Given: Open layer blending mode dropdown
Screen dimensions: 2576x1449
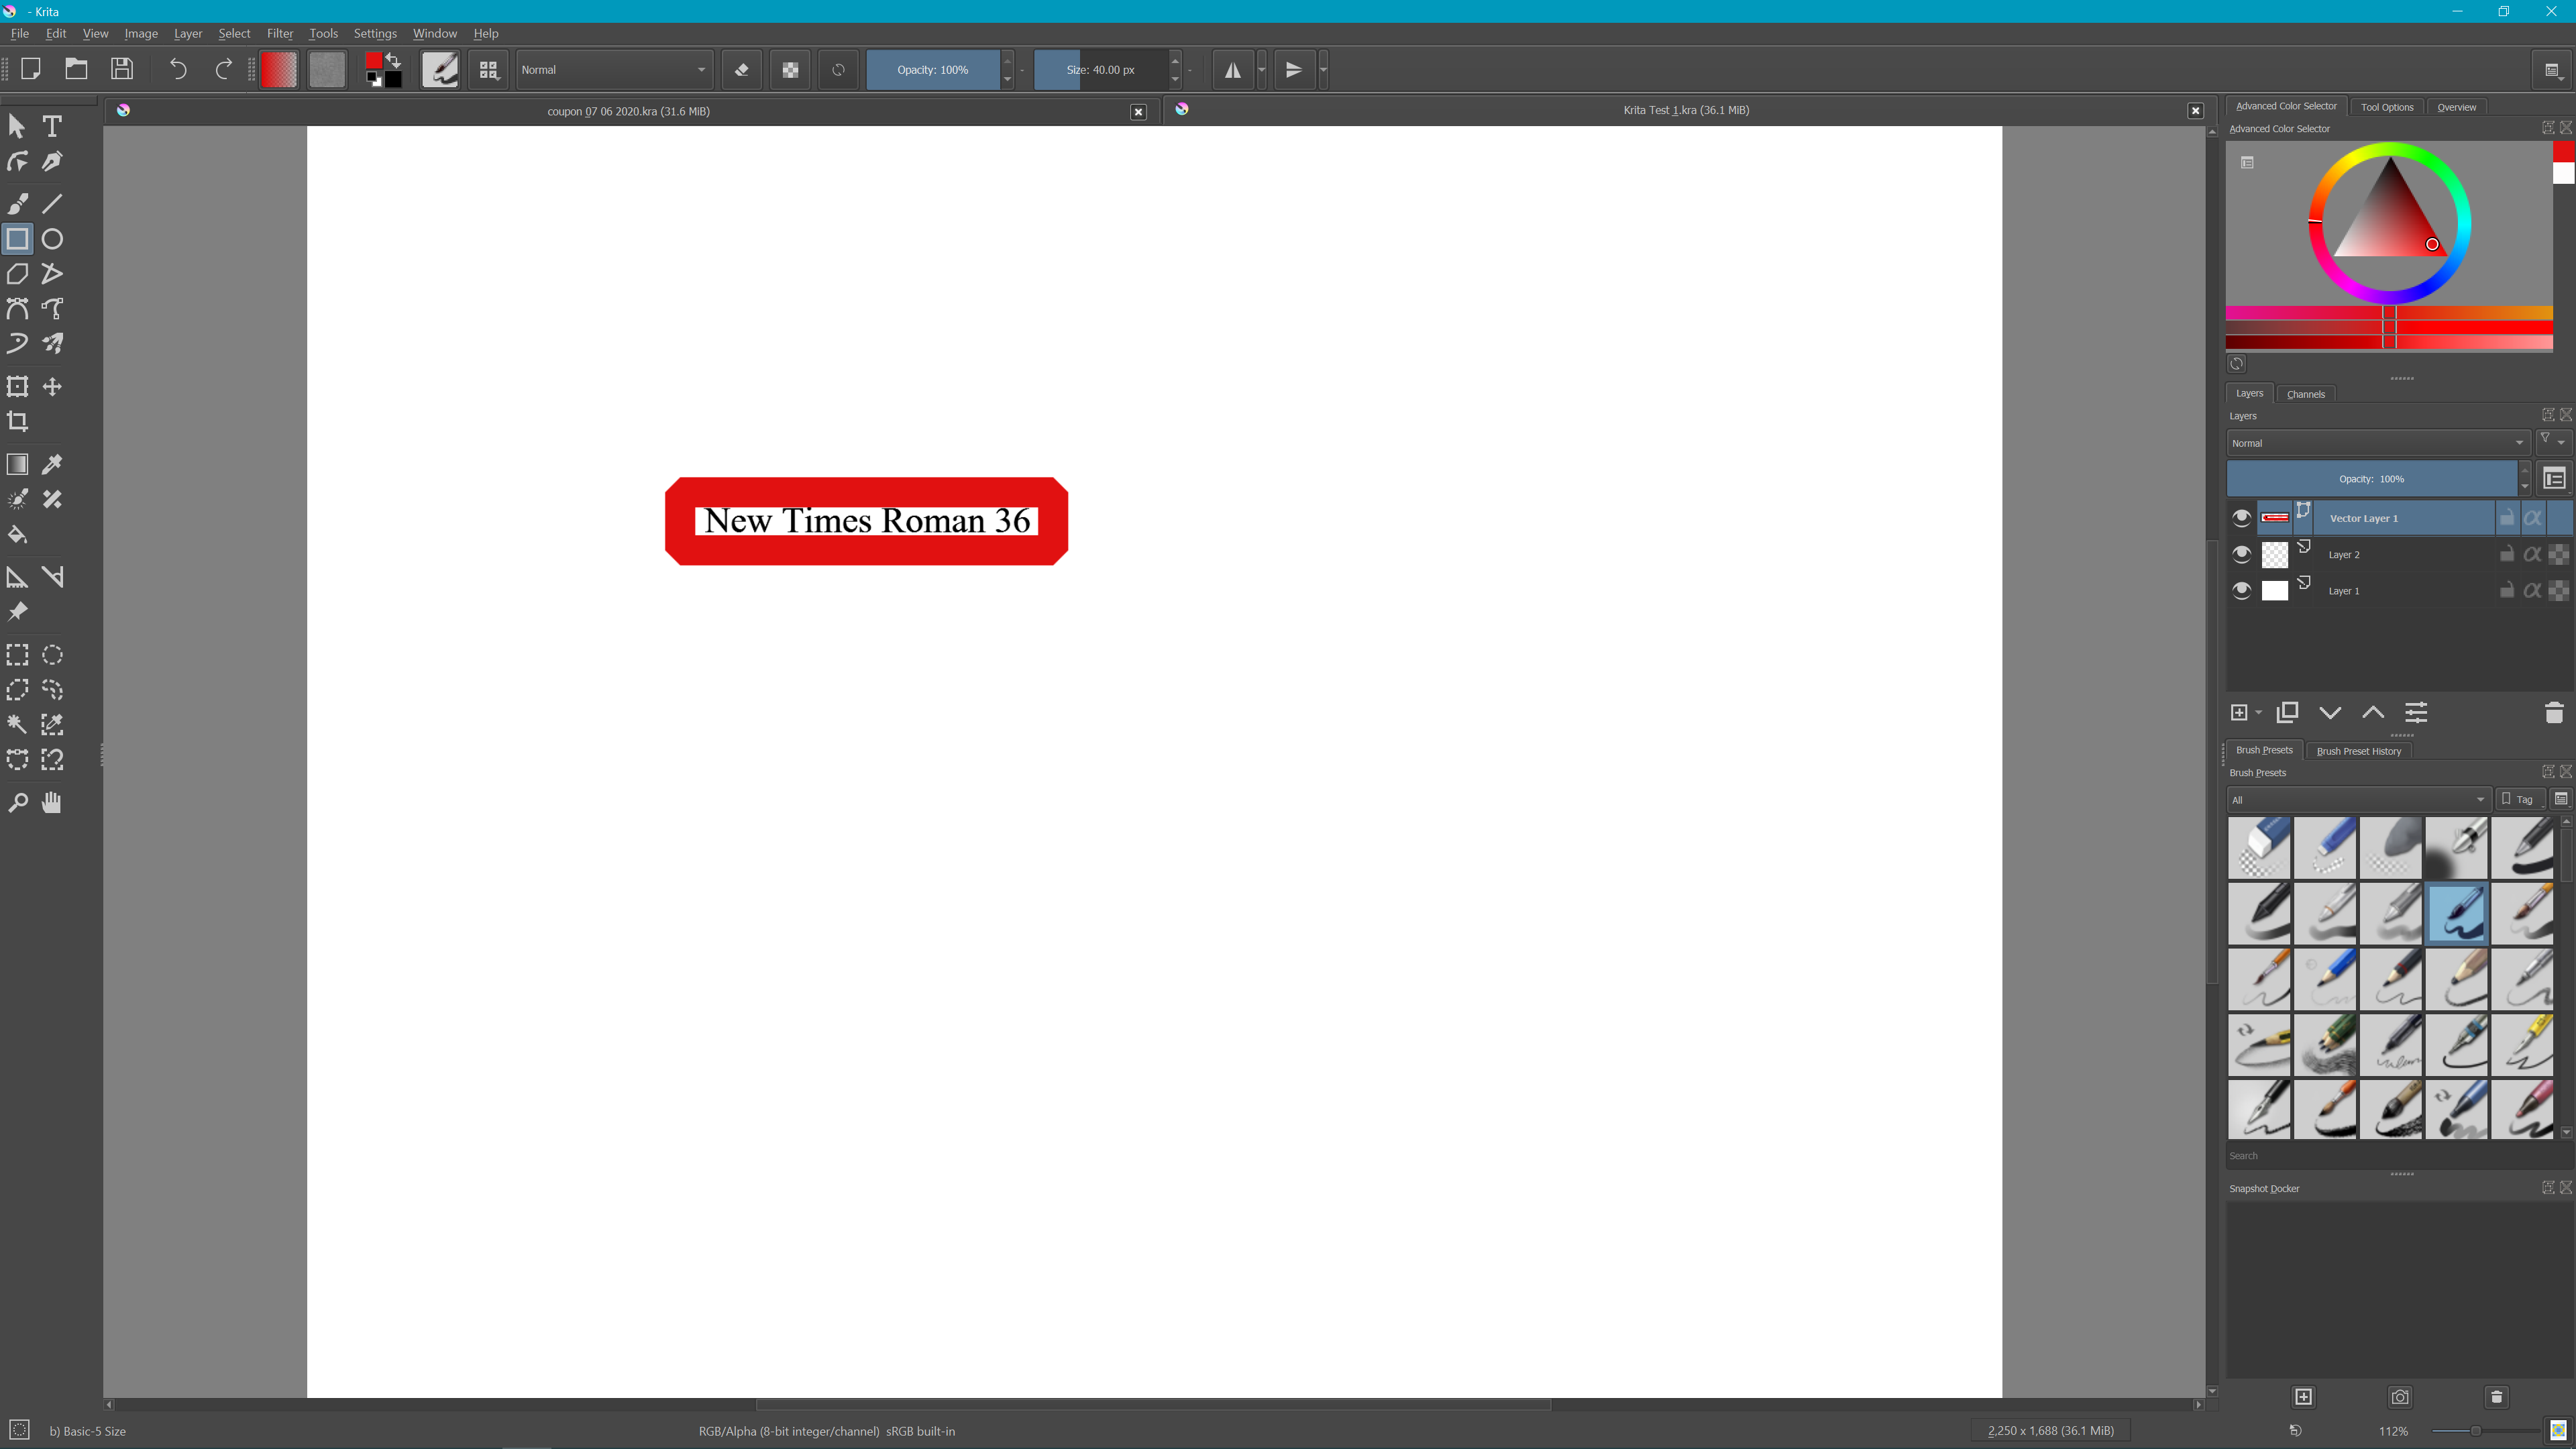Looking at the screenshot, I should [x=2377, y=443].
